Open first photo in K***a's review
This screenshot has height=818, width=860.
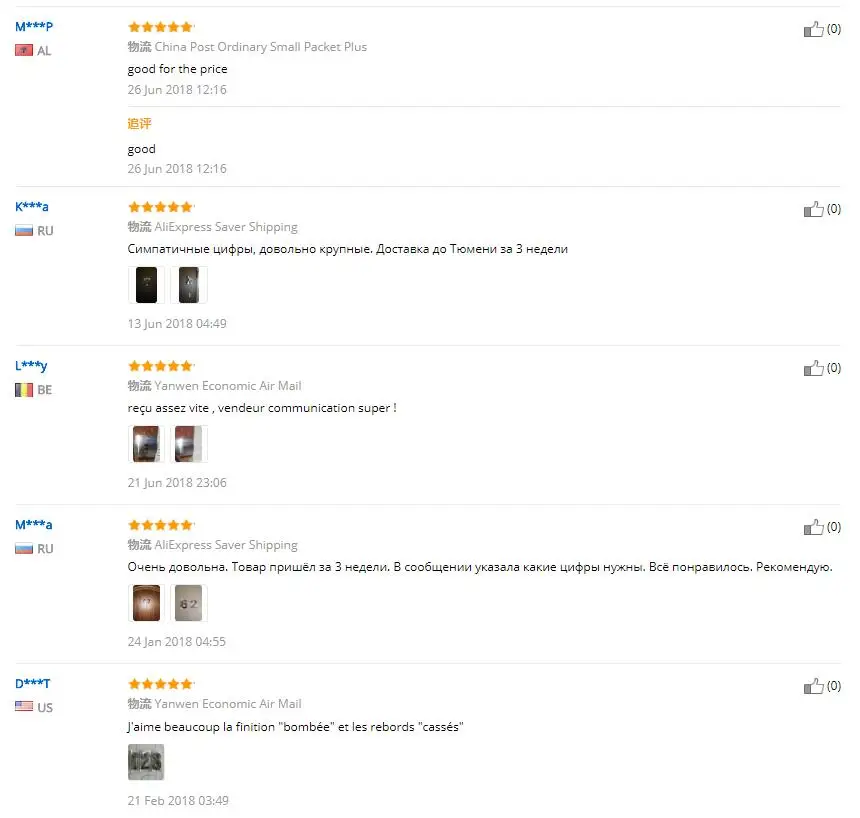click(x=146, y=285)
